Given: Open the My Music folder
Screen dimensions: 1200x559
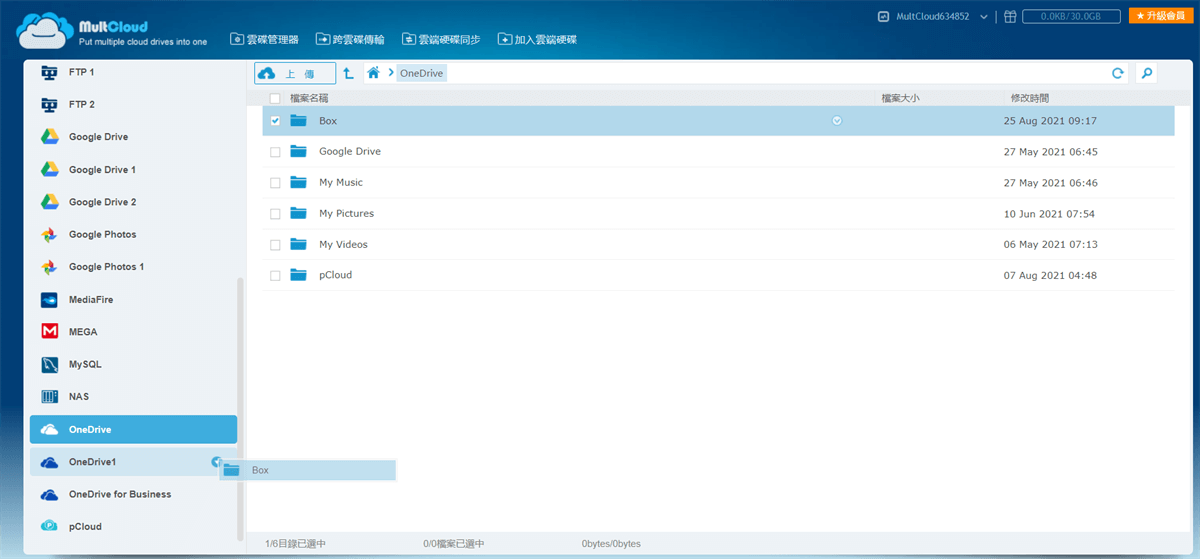Looking at the screenshot, I should [x=341, y=183].
